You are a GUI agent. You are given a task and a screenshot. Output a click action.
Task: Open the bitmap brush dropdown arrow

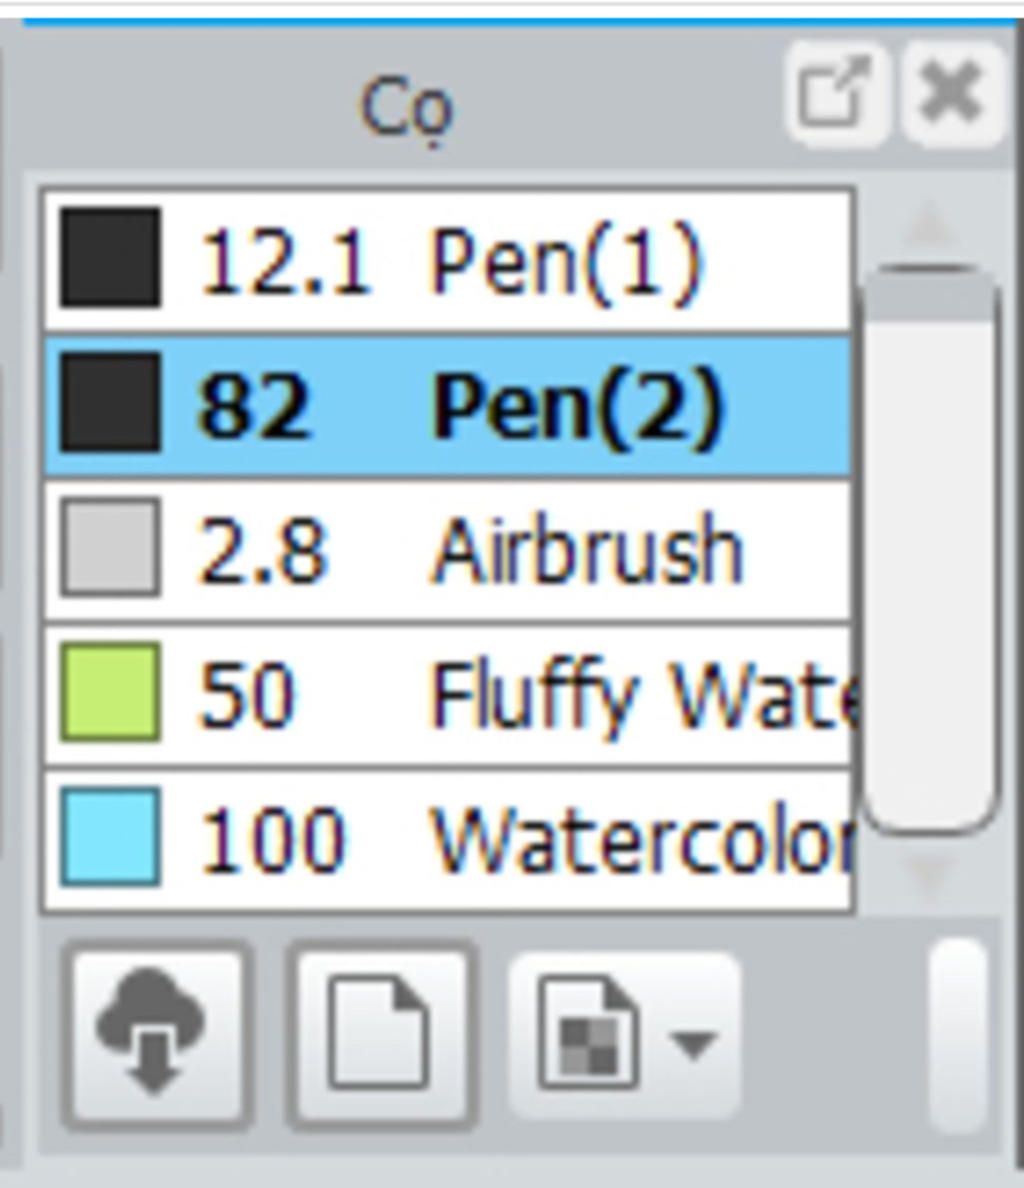(x=692, y=1046)
